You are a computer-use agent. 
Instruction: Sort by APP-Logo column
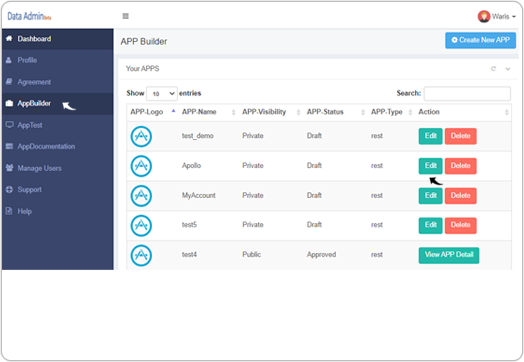tap(152, 112)
